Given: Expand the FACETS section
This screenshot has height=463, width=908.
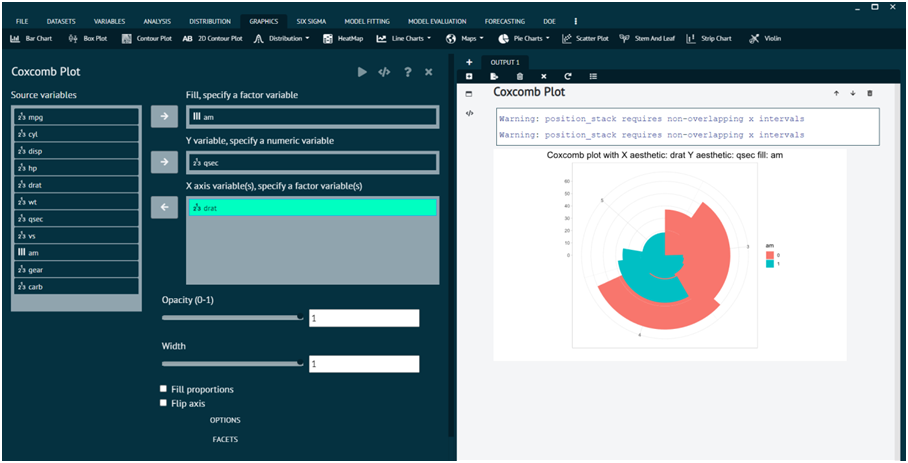Looking at the screenshot, I should [x=225, y=439].
